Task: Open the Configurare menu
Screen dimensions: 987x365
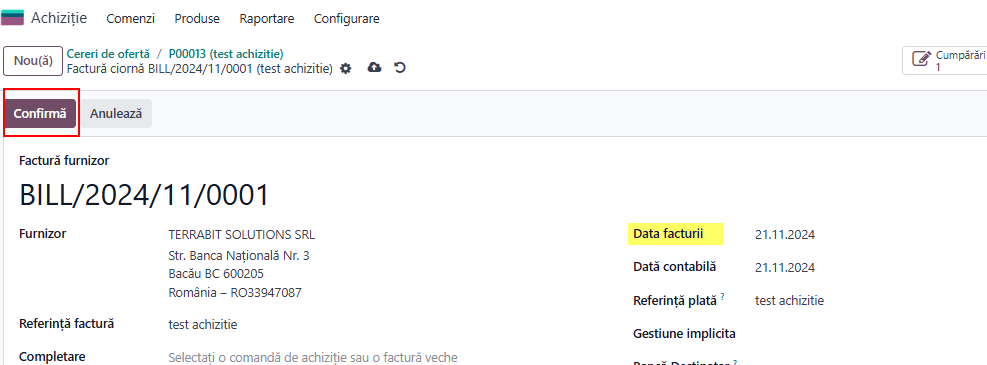Action: (346, 18)
